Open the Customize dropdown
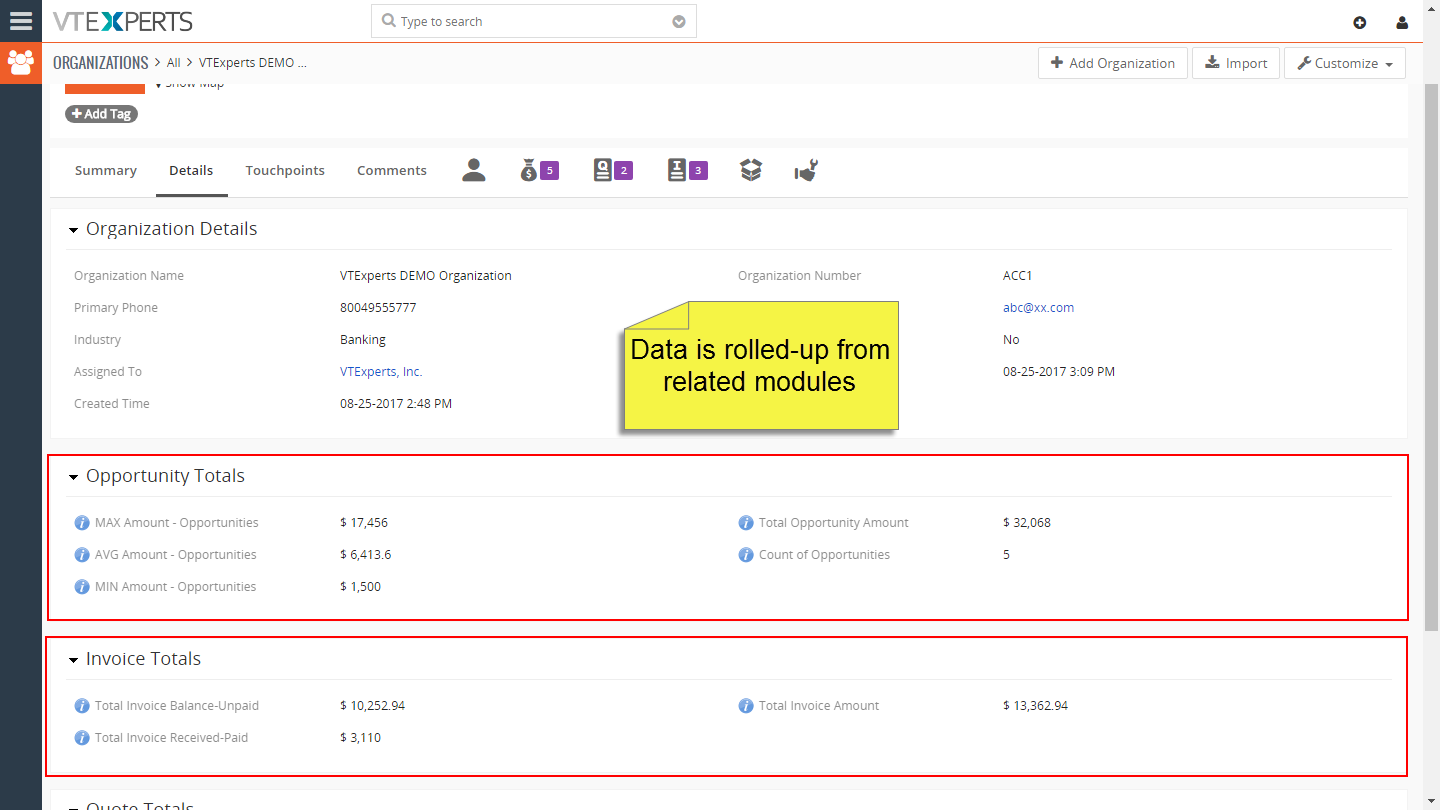Viewport: 1440px width, 810px height. (x=1345, y=63)
